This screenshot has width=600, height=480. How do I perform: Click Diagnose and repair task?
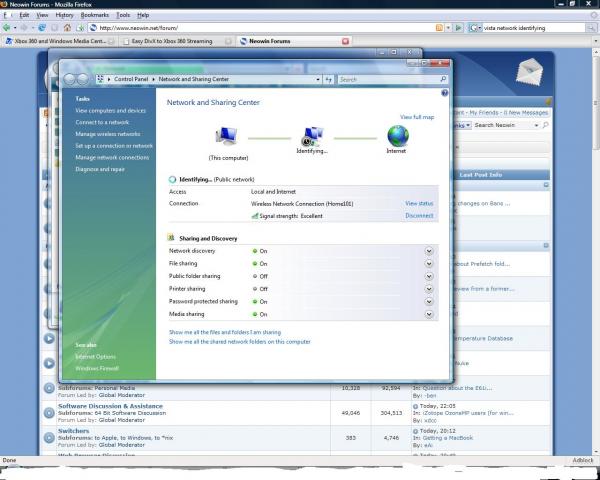coord(100,169)
